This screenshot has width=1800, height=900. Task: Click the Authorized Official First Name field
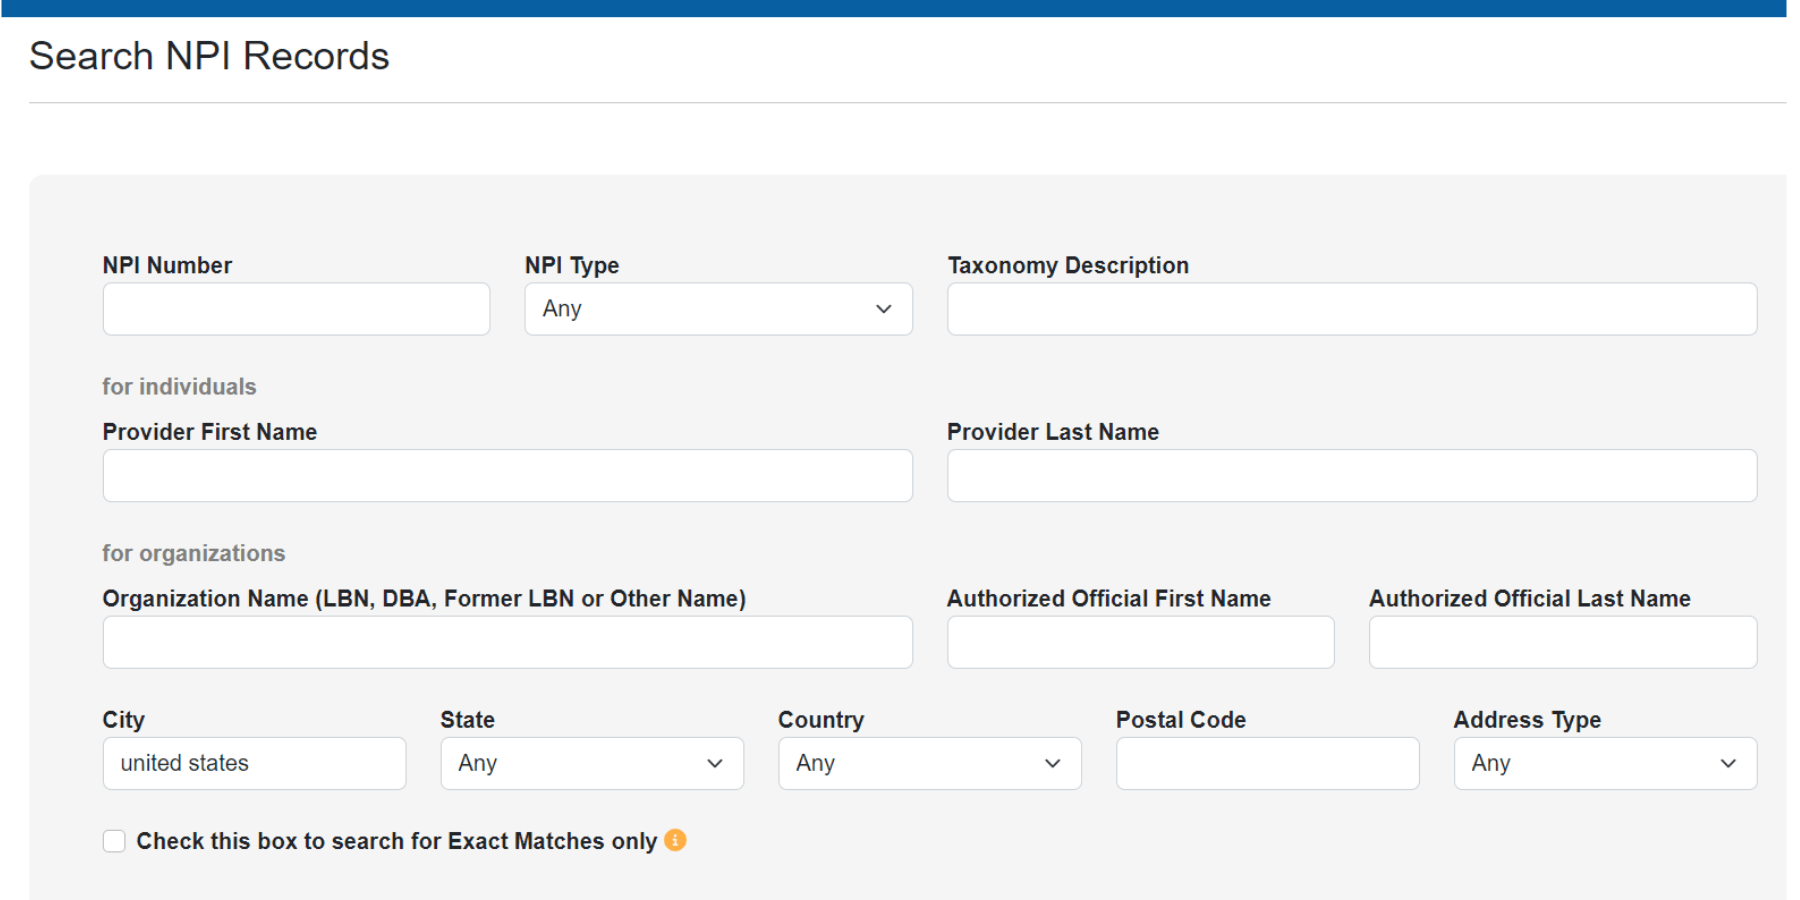tap(1140, 642)
